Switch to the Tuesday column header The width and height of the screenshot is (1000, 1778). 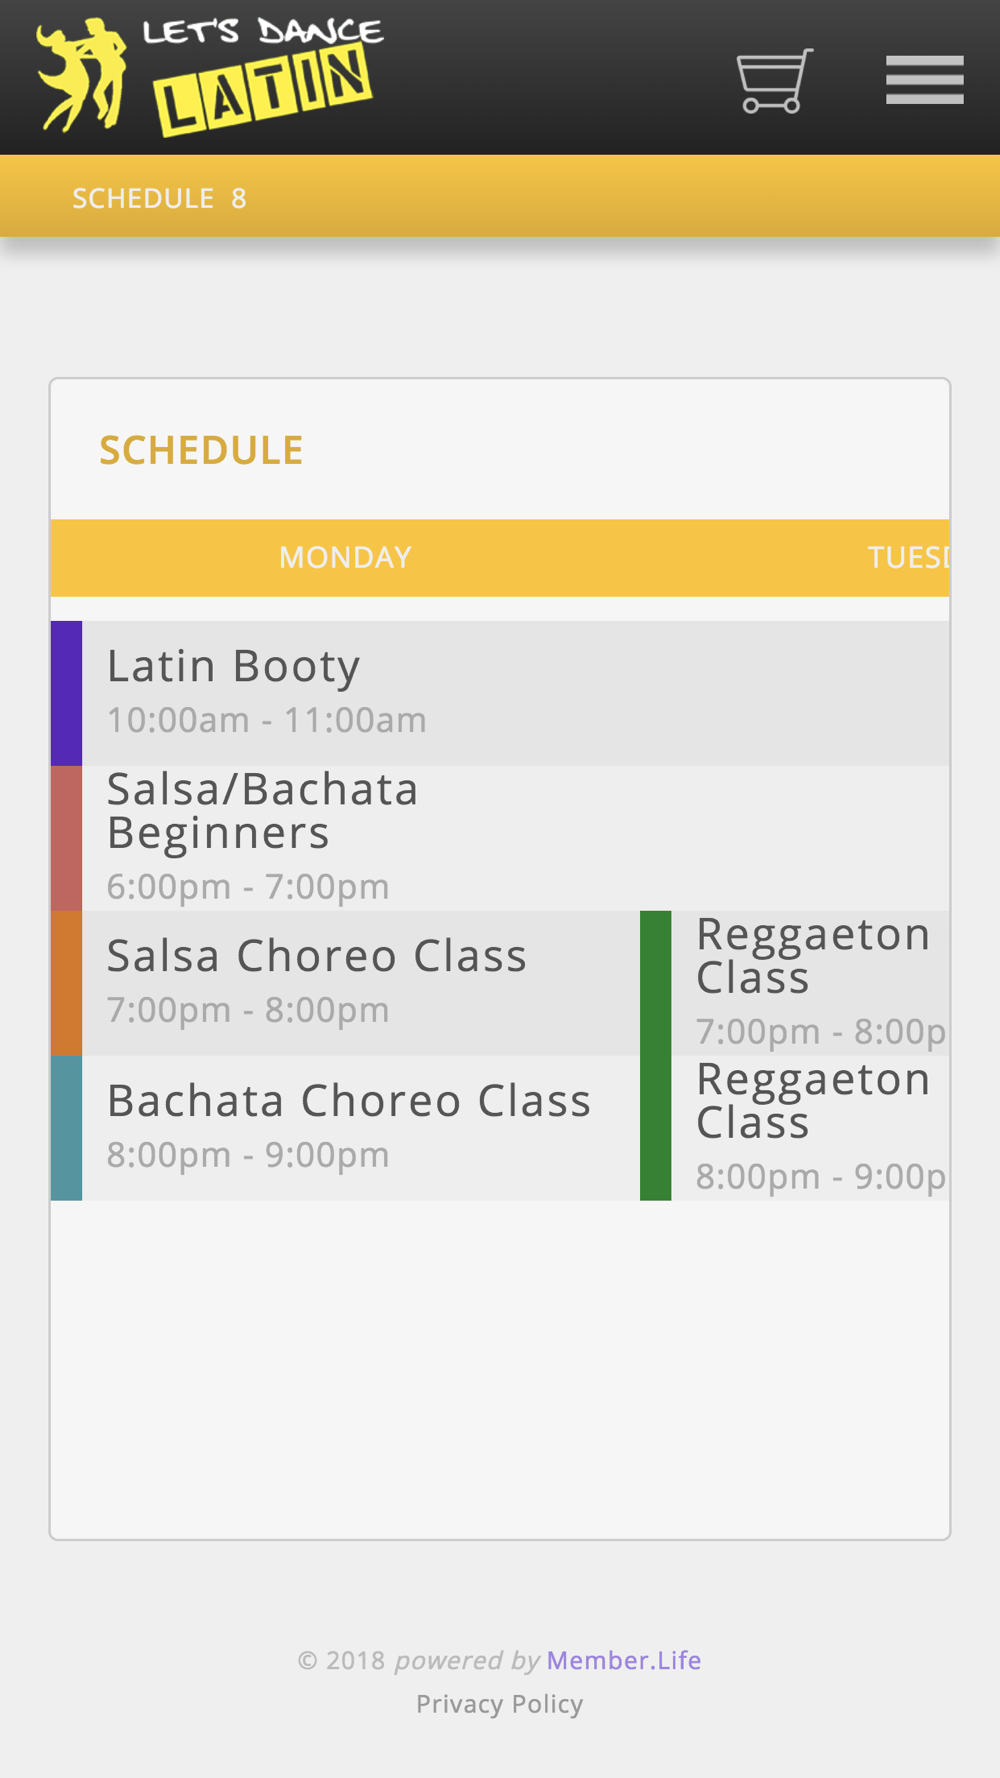tap(908, 557)
